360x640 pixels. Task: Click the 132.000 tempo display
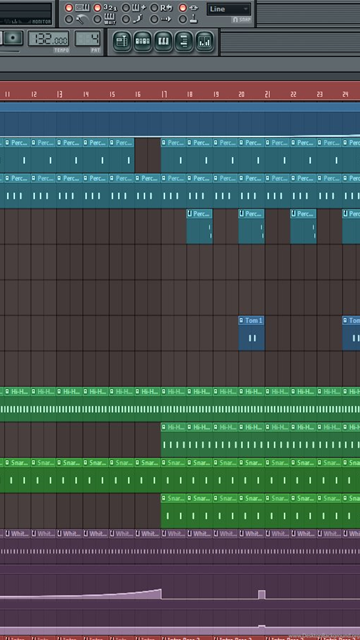click(x=48, y=39)
